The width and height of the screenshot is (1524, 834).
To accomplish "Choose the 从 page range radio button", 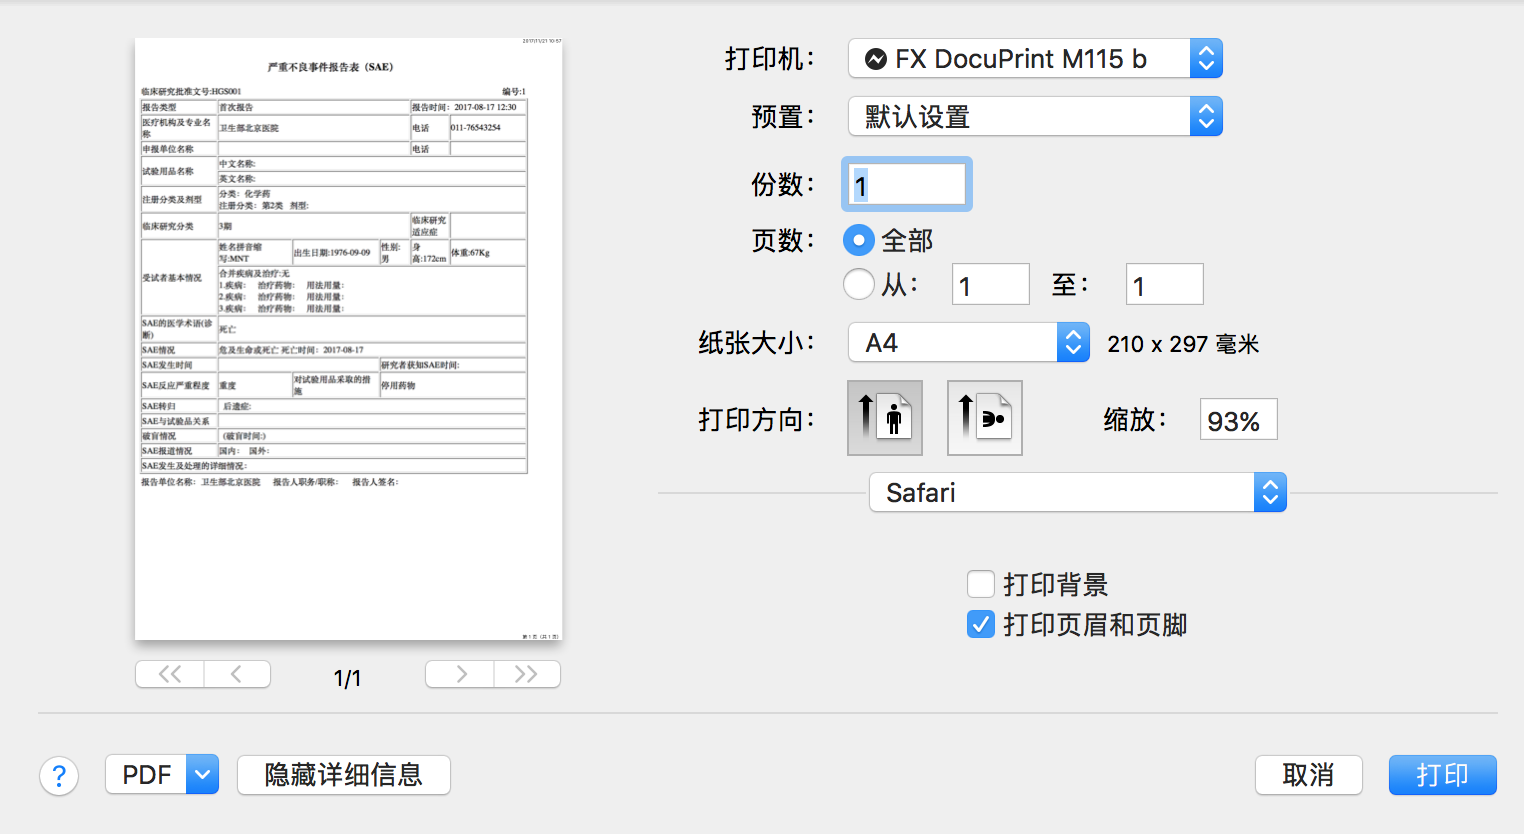I will 858,285.
